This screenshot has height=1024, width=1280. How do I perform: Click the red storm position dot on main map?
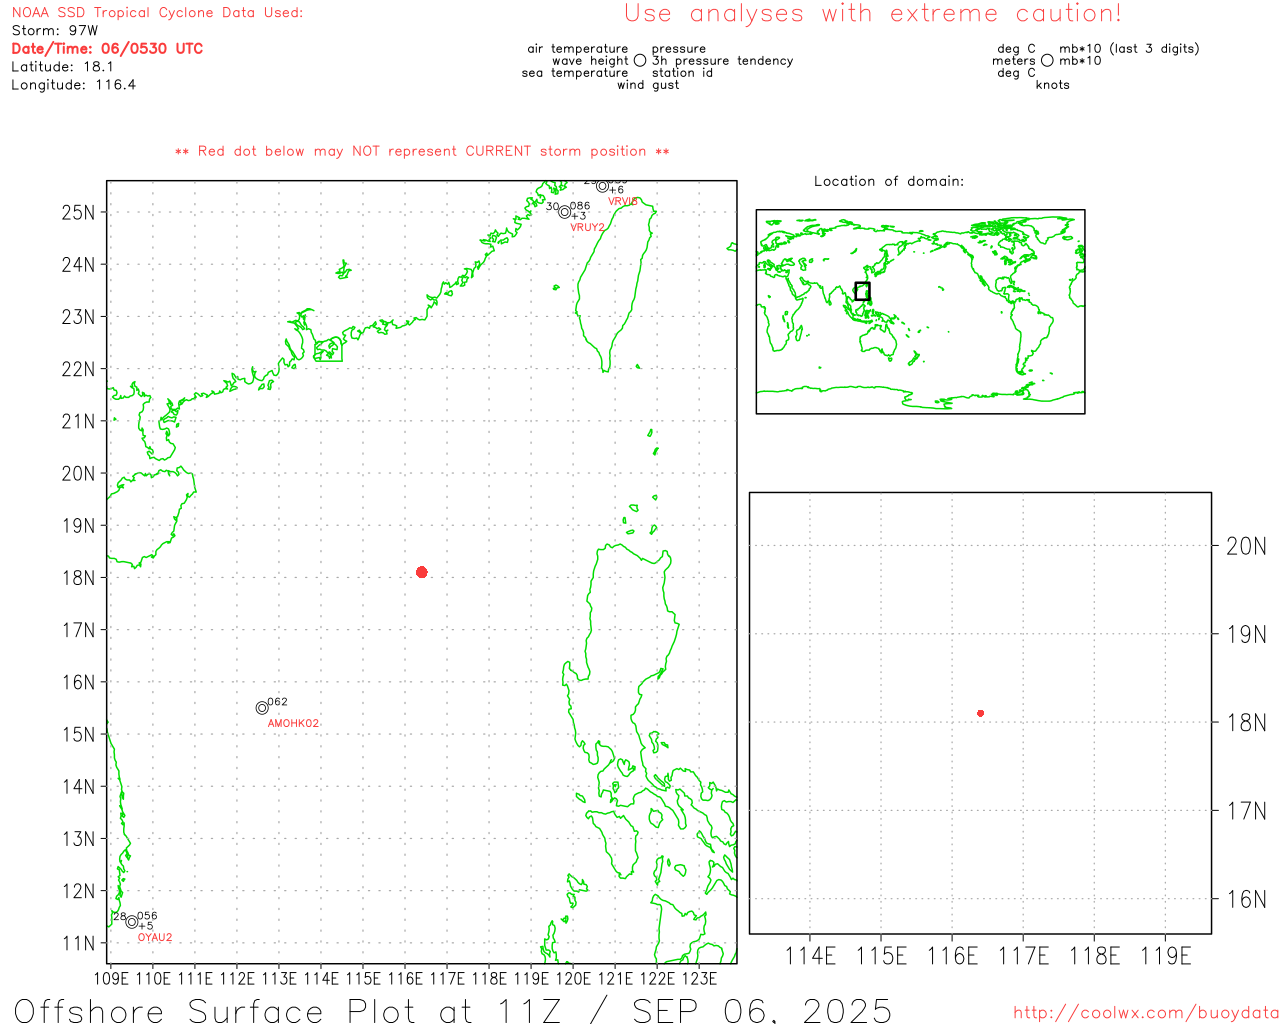pos(422,572)
